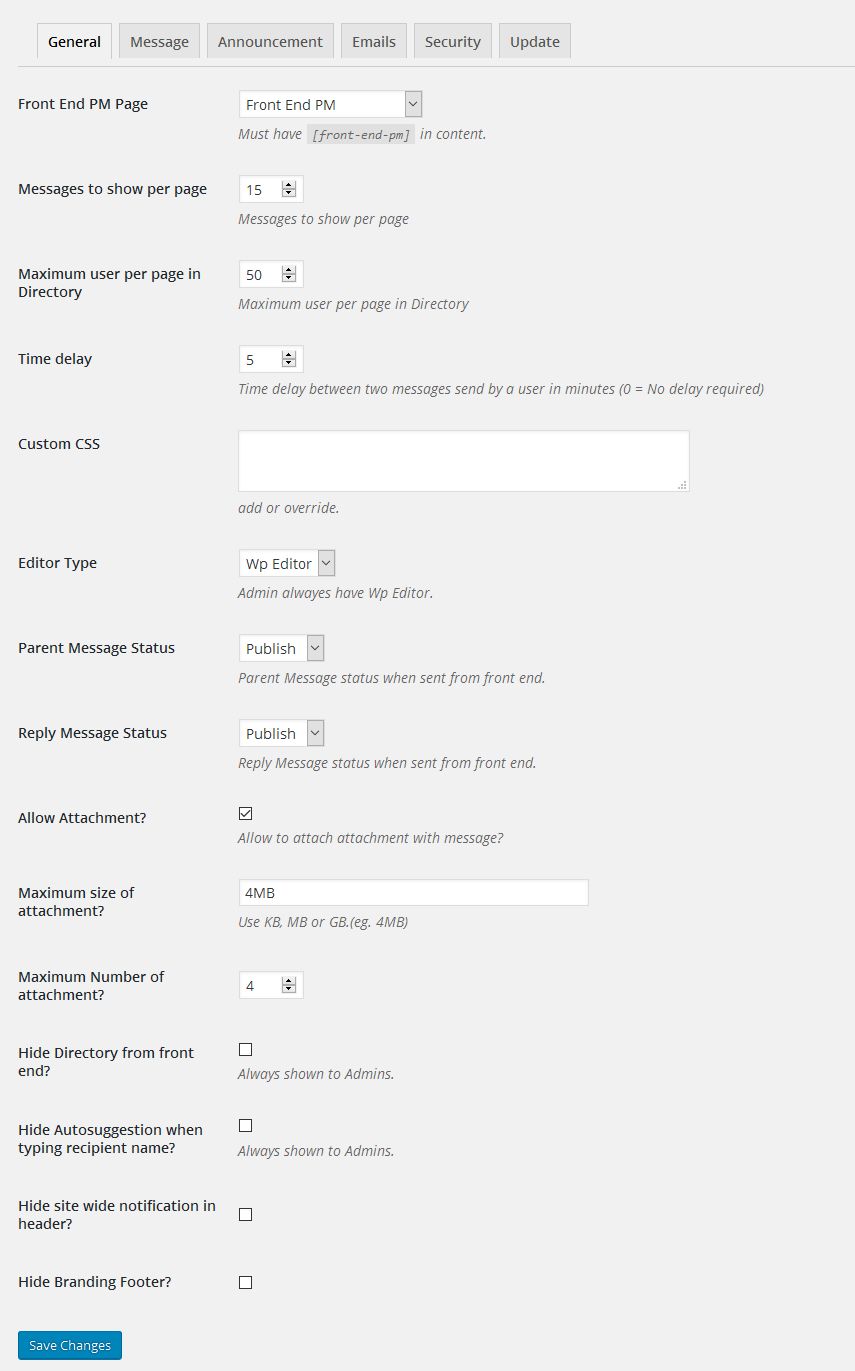Switch to the Update tab
This screenshot has height=1371, width=855.
(534, 41)
